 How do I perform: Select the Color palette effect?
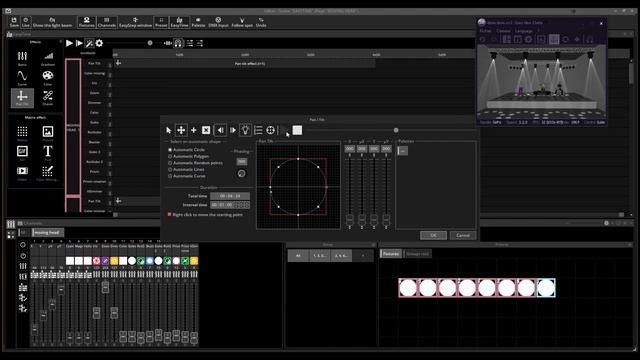click(x=48, y=78)
